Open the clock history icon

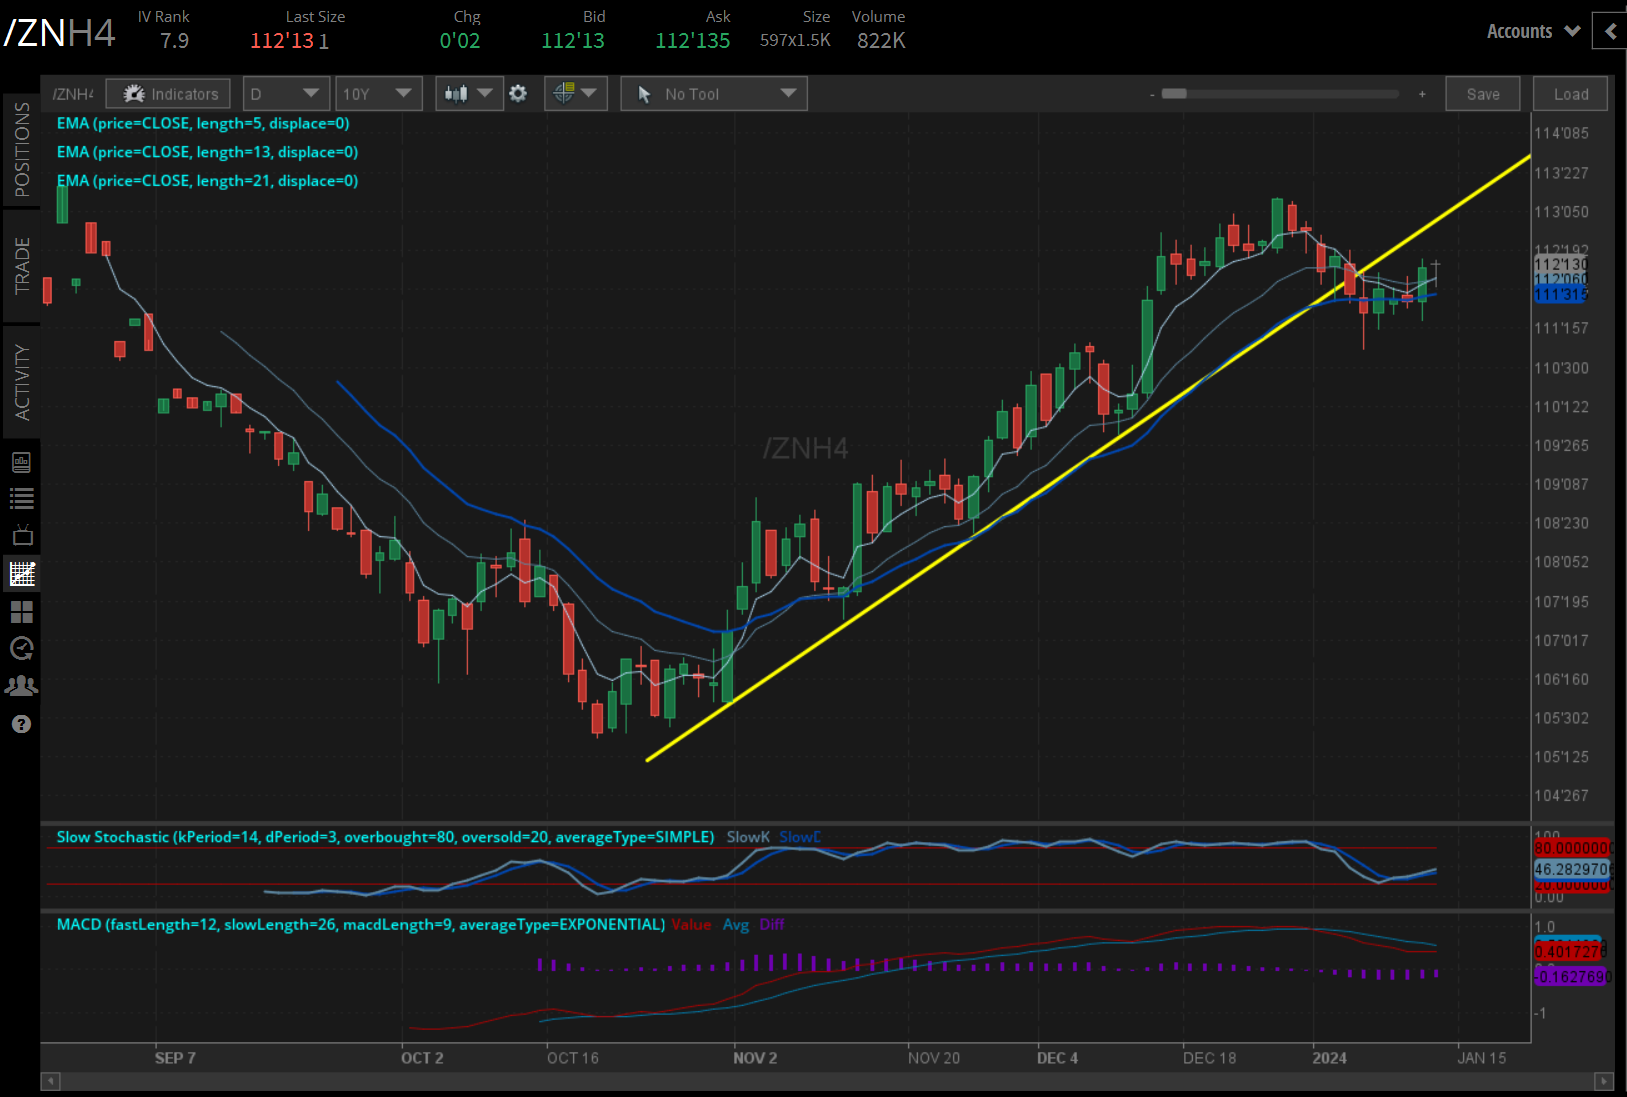[21, 648]
